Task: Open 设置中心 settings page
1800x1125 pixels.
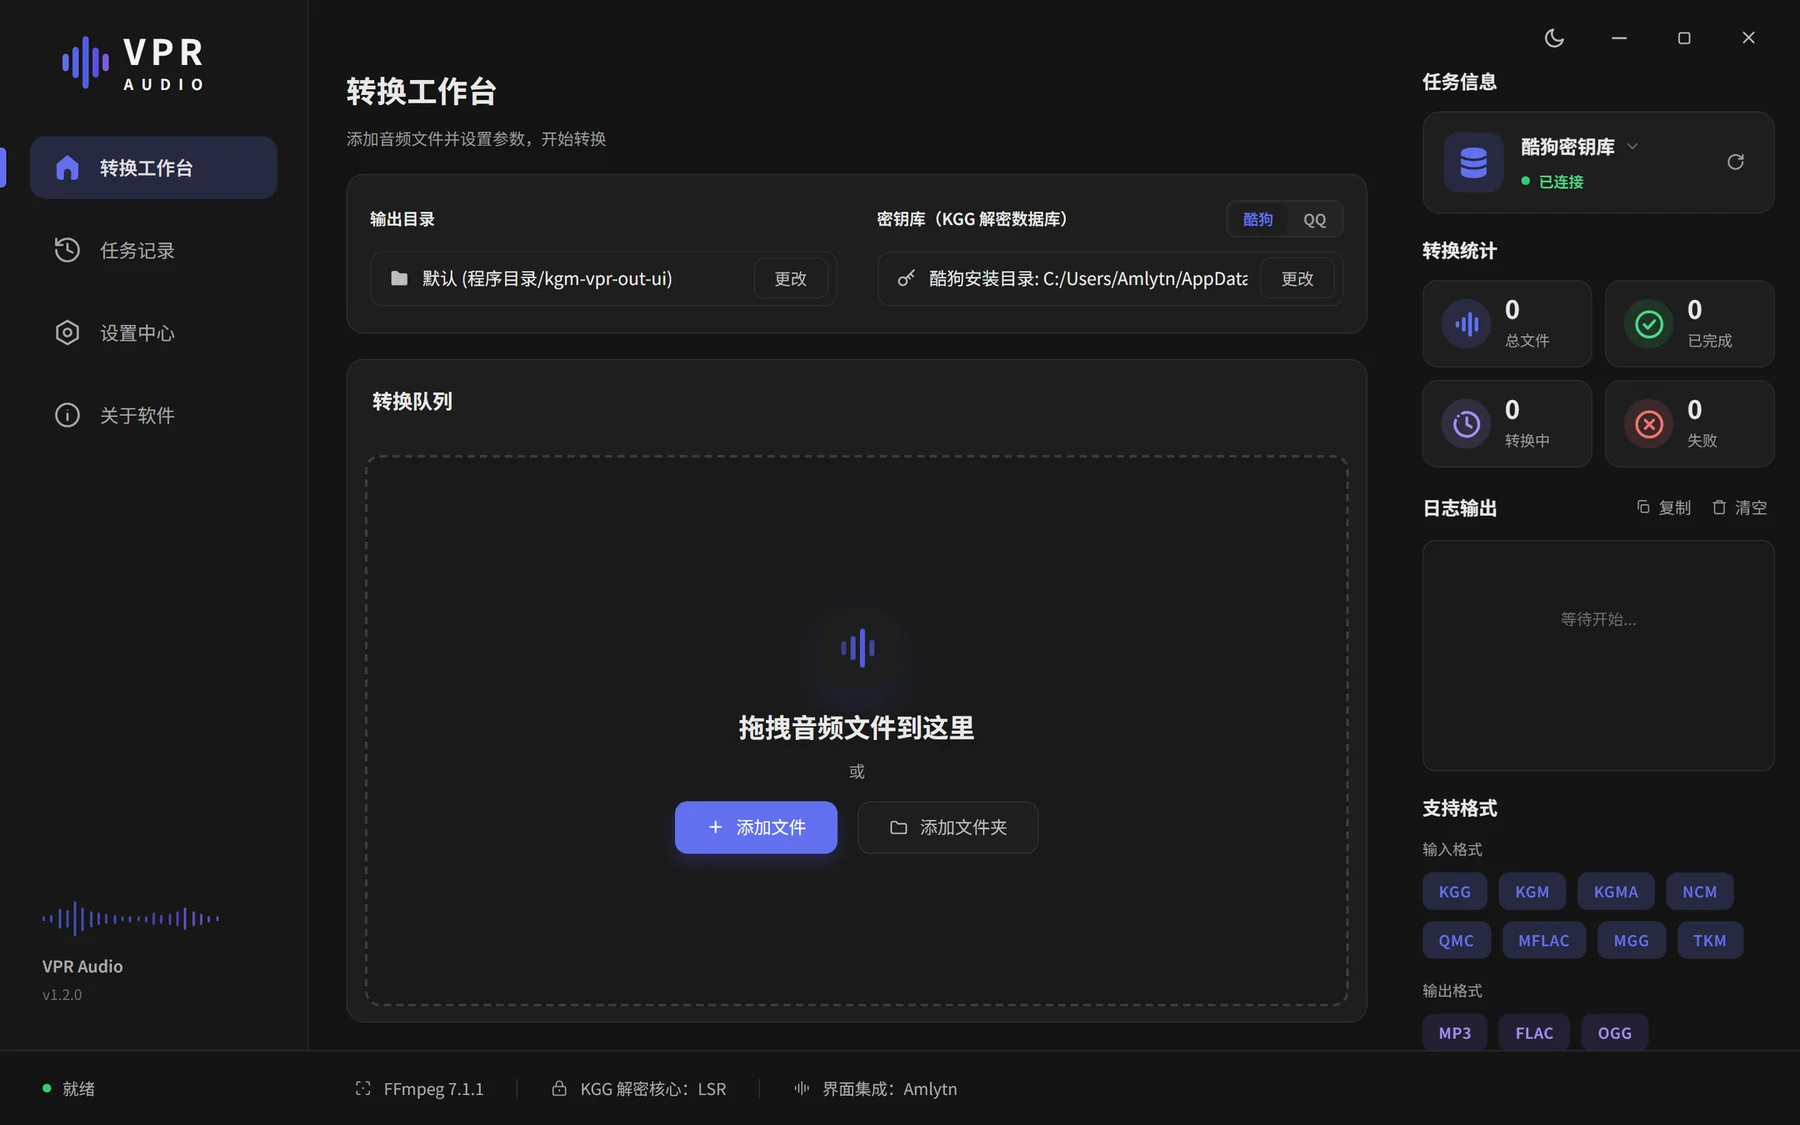Action: 153,332
